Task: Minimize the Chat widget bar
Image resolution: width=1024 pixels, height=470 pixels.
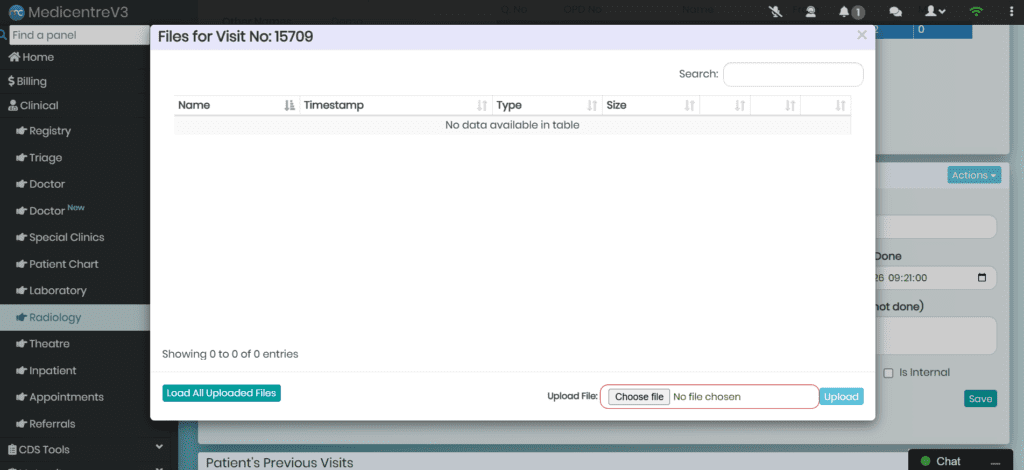Action: tap(996, 462)
